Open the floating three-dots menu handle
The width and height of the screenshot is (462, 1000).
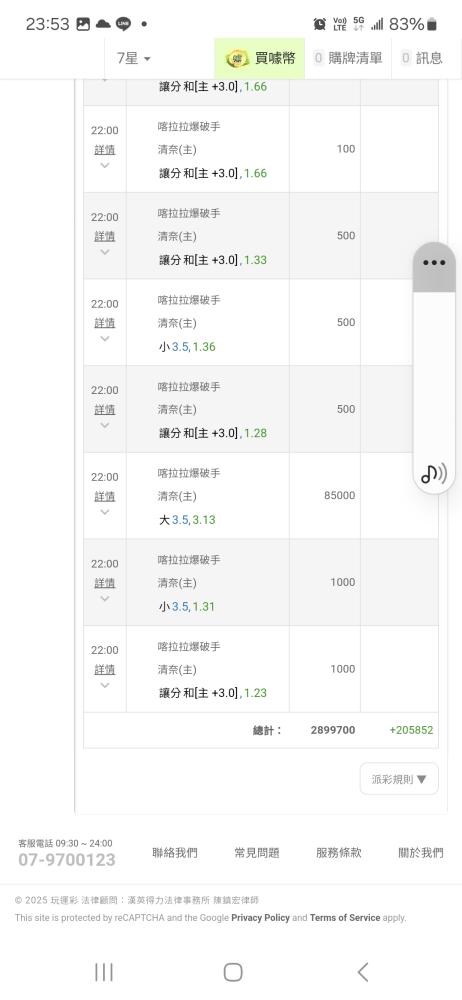pos(434,263)
